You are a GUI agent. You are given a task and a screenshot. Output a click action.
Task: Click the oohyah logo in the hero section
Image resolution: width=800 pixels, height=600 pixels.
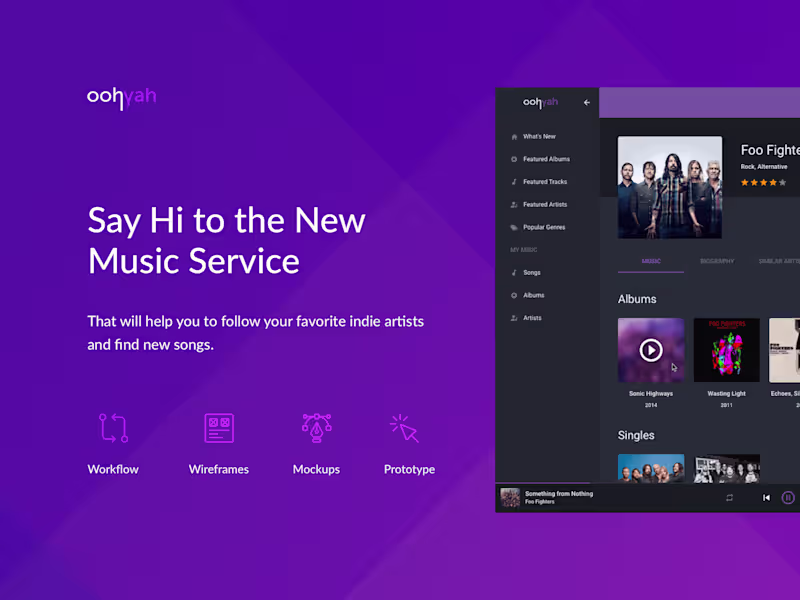click(x=121, y=97)
